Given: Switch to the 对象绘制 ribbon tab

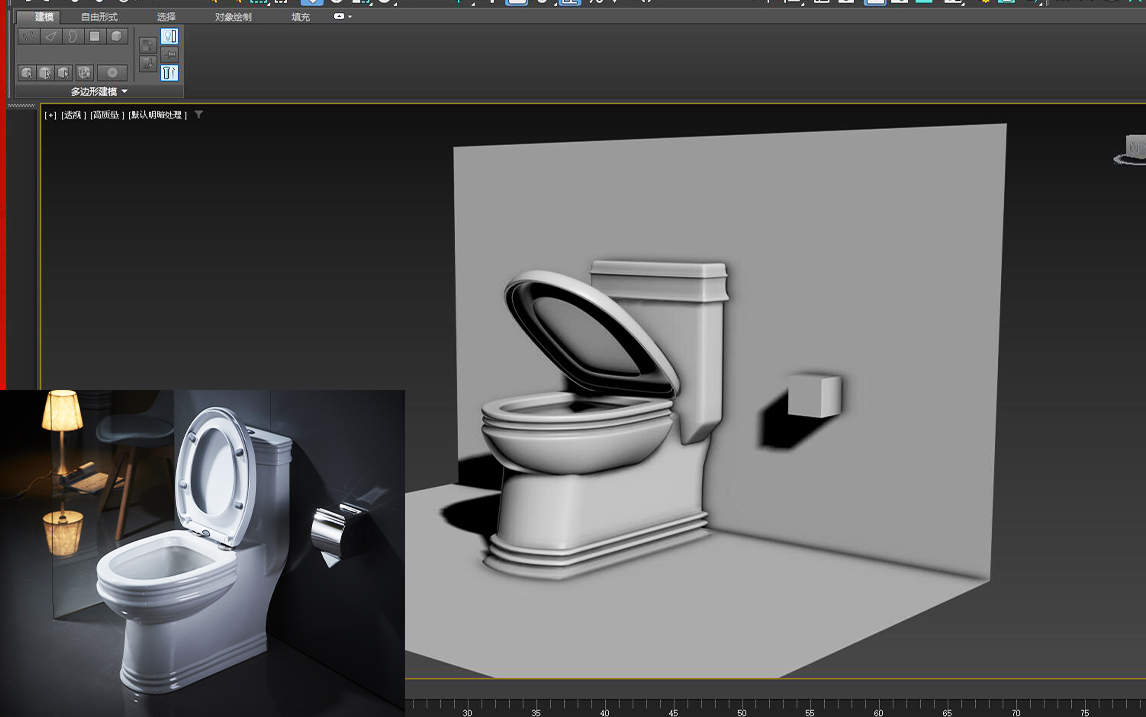Looking at the screenshot, I should [x=232, y=17].
